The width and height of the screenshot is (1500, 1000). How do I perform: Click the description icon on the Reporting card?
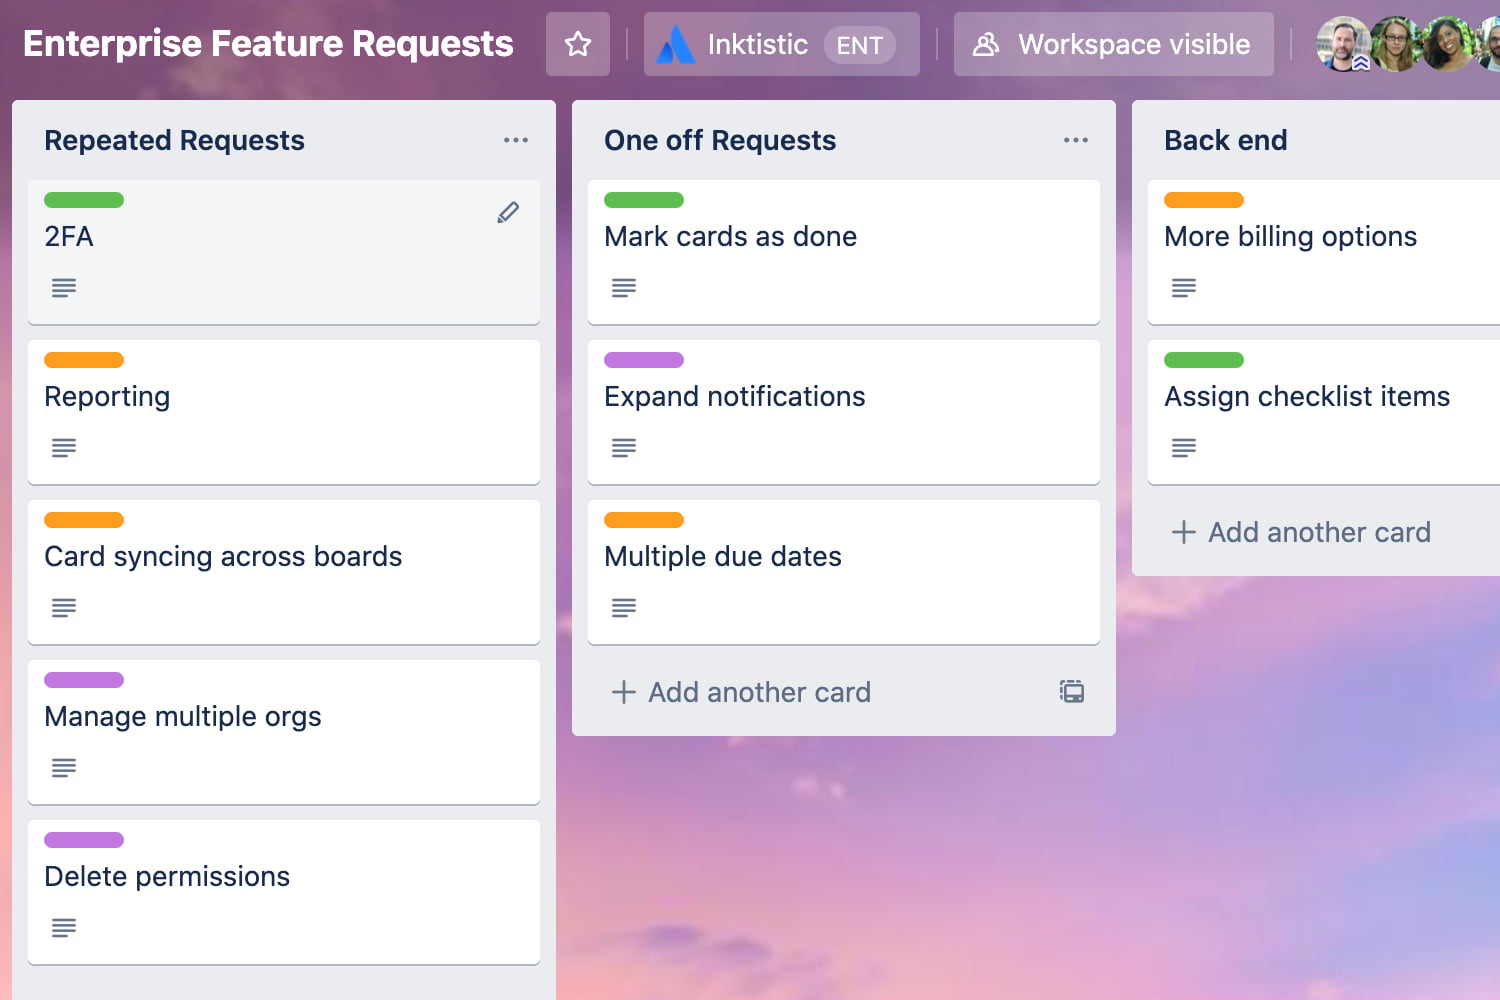coord(63,448)
